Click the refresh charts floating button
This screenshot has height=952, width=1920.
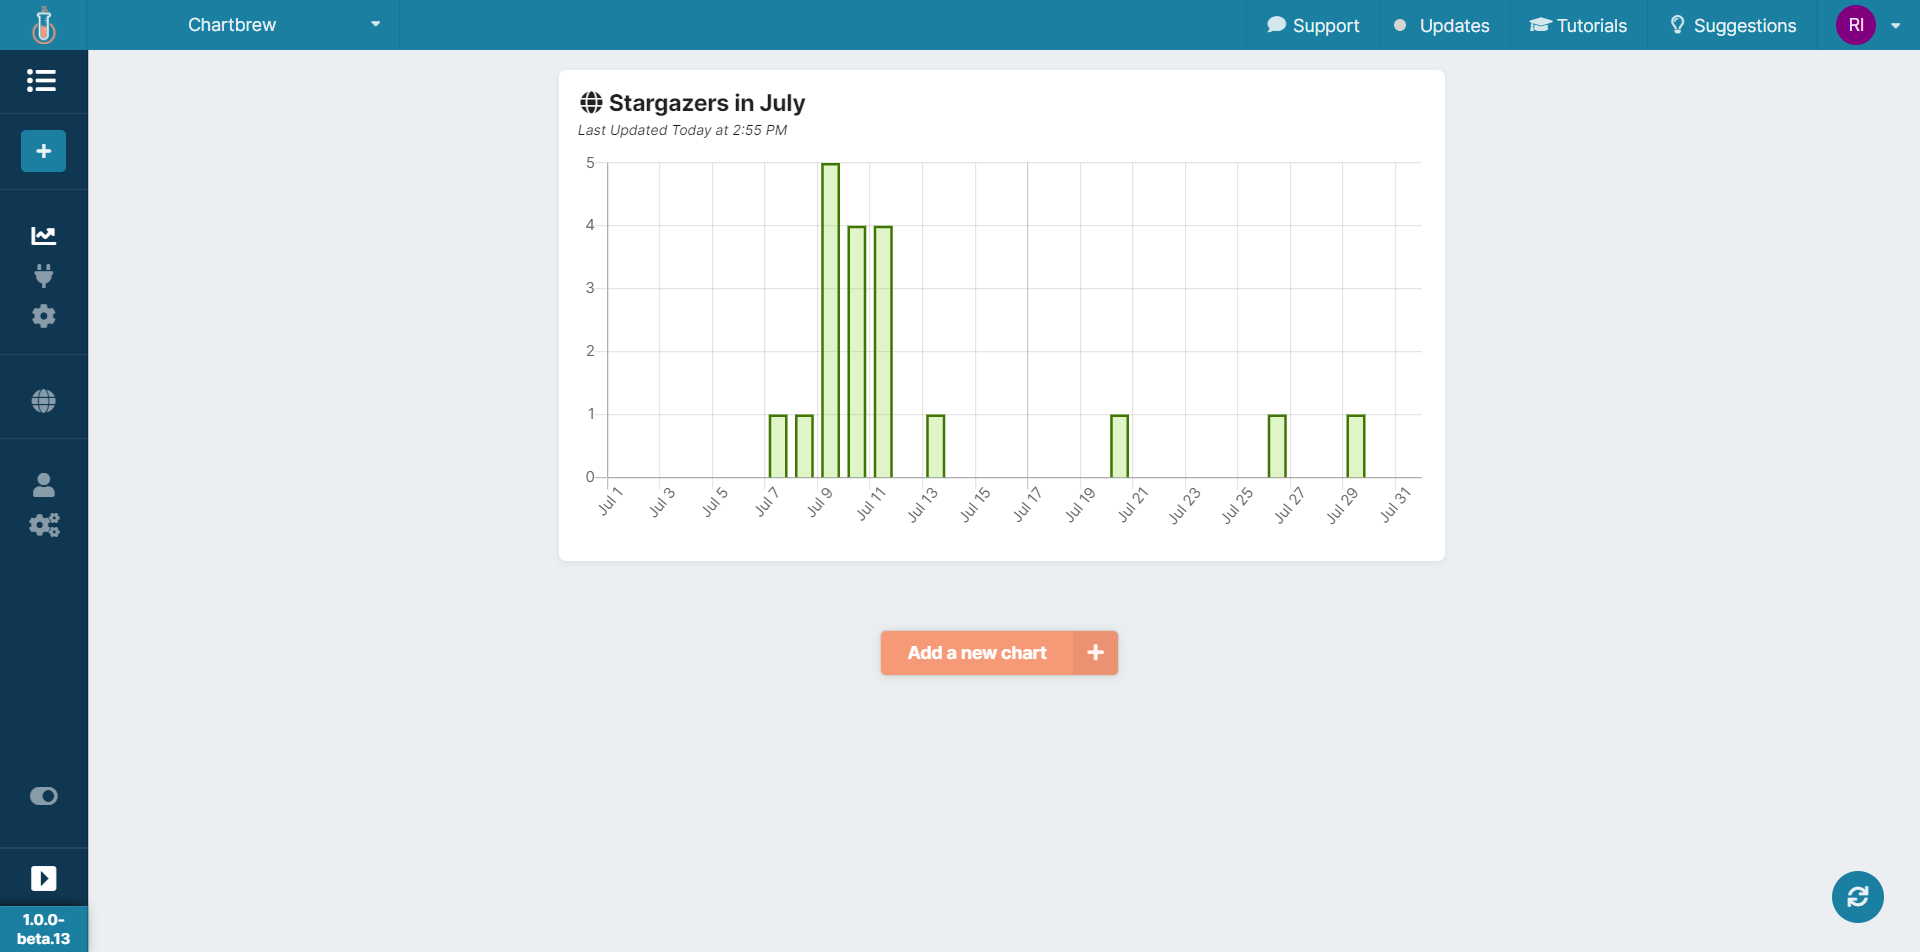click(x=1857, y=897)
